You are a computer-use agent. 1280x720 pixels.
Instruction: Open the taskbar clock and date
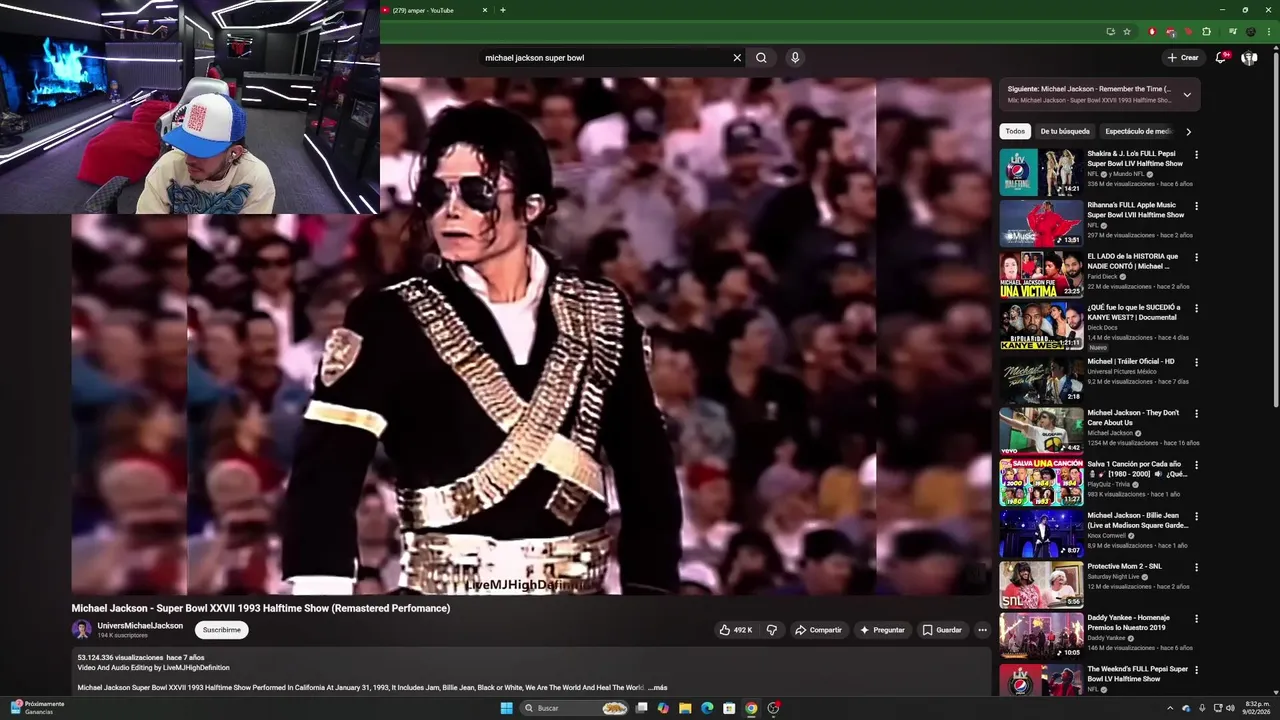1256,708
